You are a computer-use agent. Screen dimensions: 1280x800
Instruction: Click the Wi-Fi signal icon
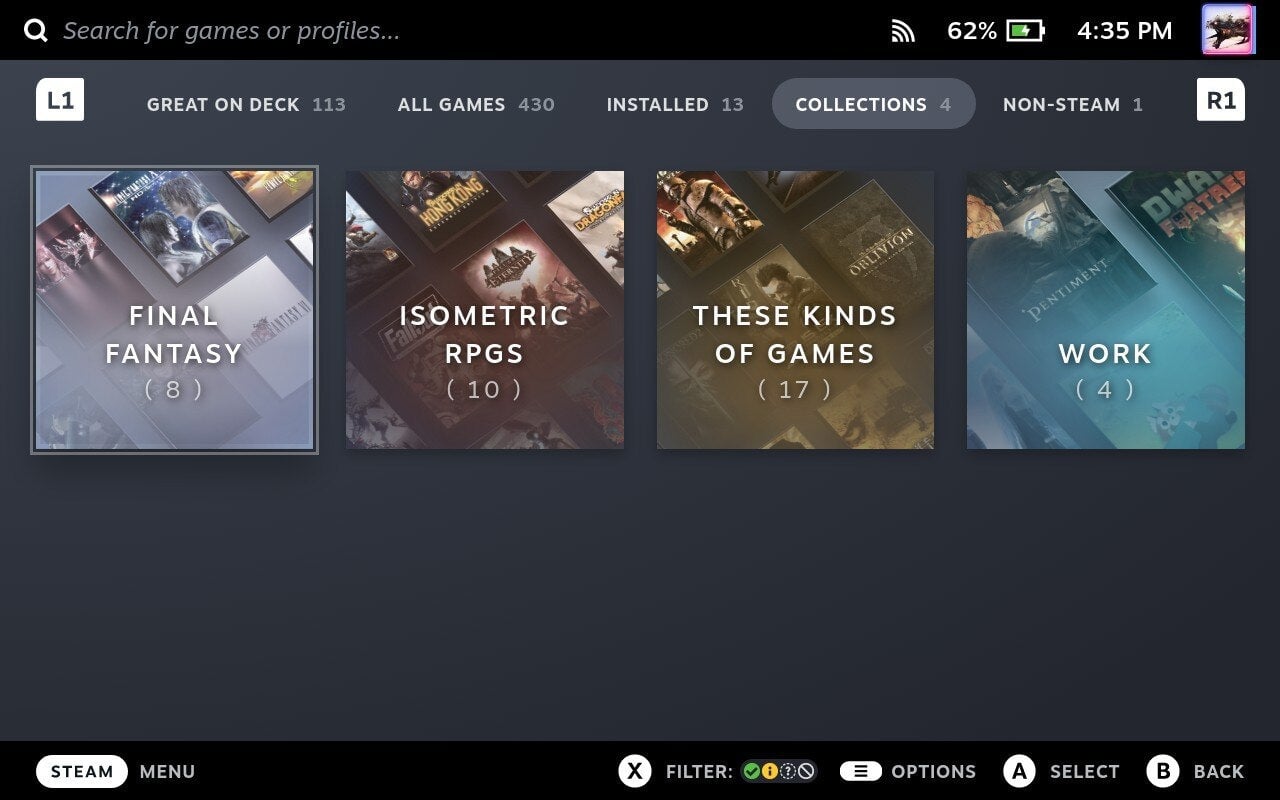coord(903,30)
